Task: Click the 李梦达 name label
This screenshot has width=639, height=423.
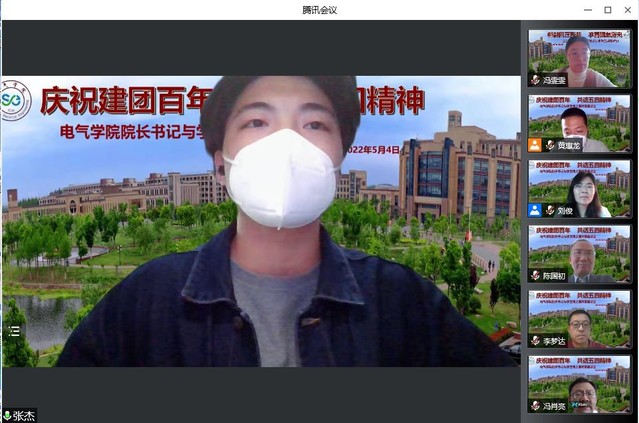Action: coord(555,341)
